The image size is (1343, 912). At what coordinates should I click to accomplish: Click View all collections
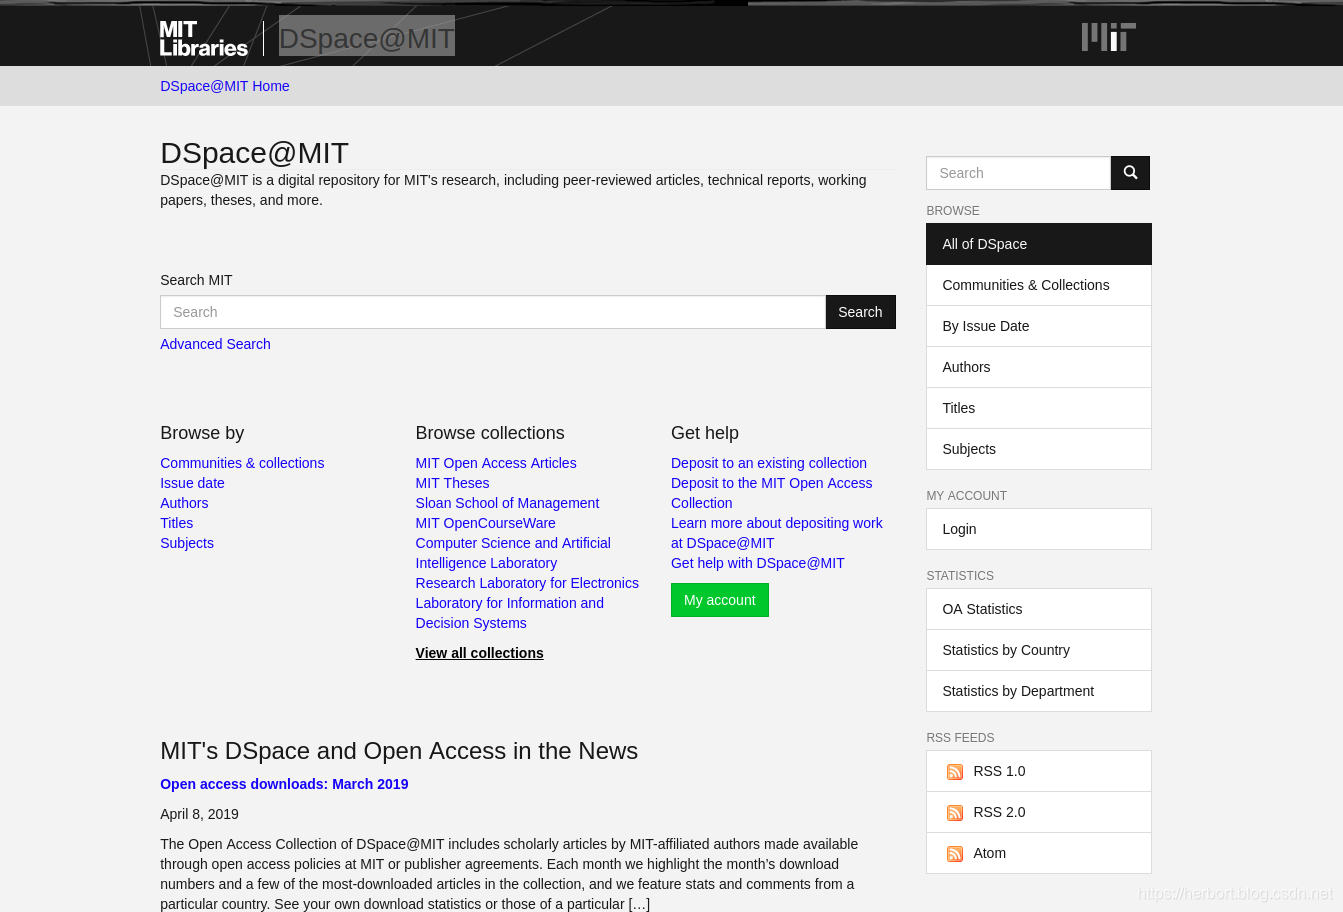[479, 653]
